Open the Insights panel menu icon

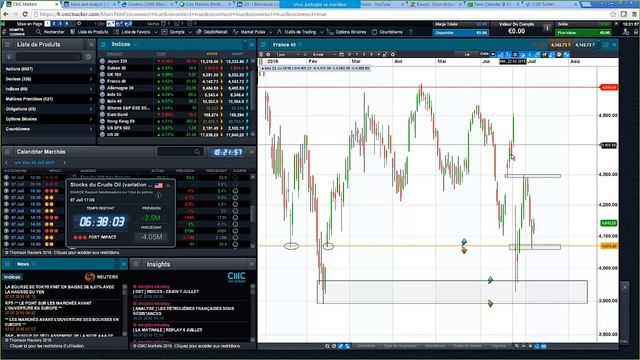[x=136, y=264]
